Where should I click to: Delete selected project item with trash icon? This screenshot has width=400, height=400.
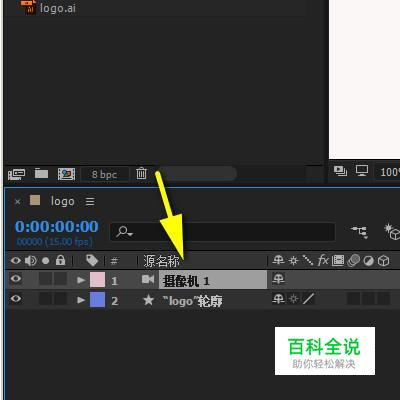click(x=141, y=173)
